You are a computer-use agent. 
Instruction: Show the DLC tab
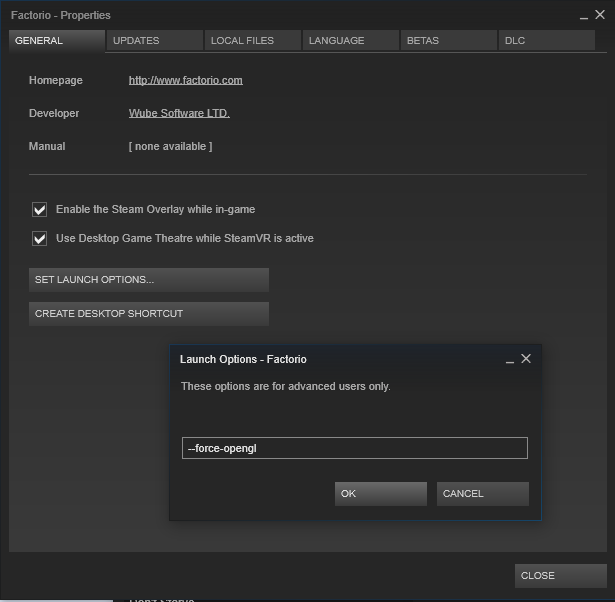coord(545,41)
